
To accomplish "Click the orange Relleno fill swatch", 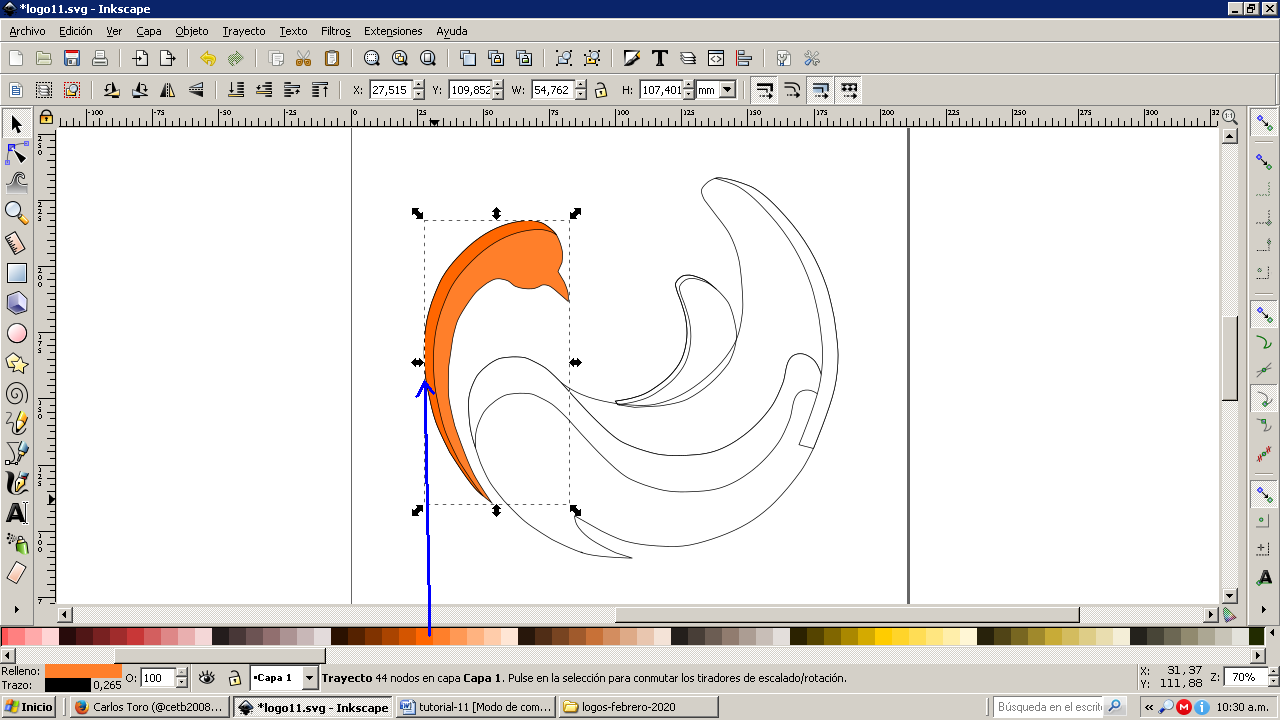I will pyautogui.click(x=83, y=670).
